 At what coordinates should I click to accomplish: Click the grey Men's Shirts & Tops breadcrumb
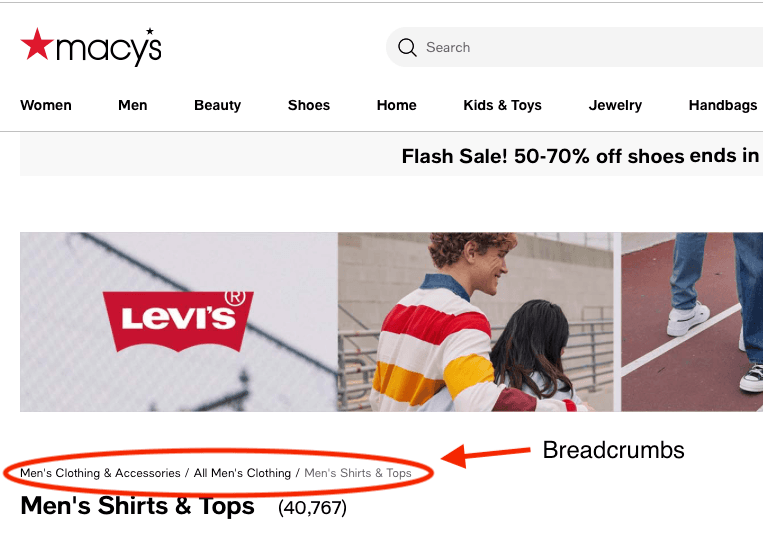pos(358,473)
